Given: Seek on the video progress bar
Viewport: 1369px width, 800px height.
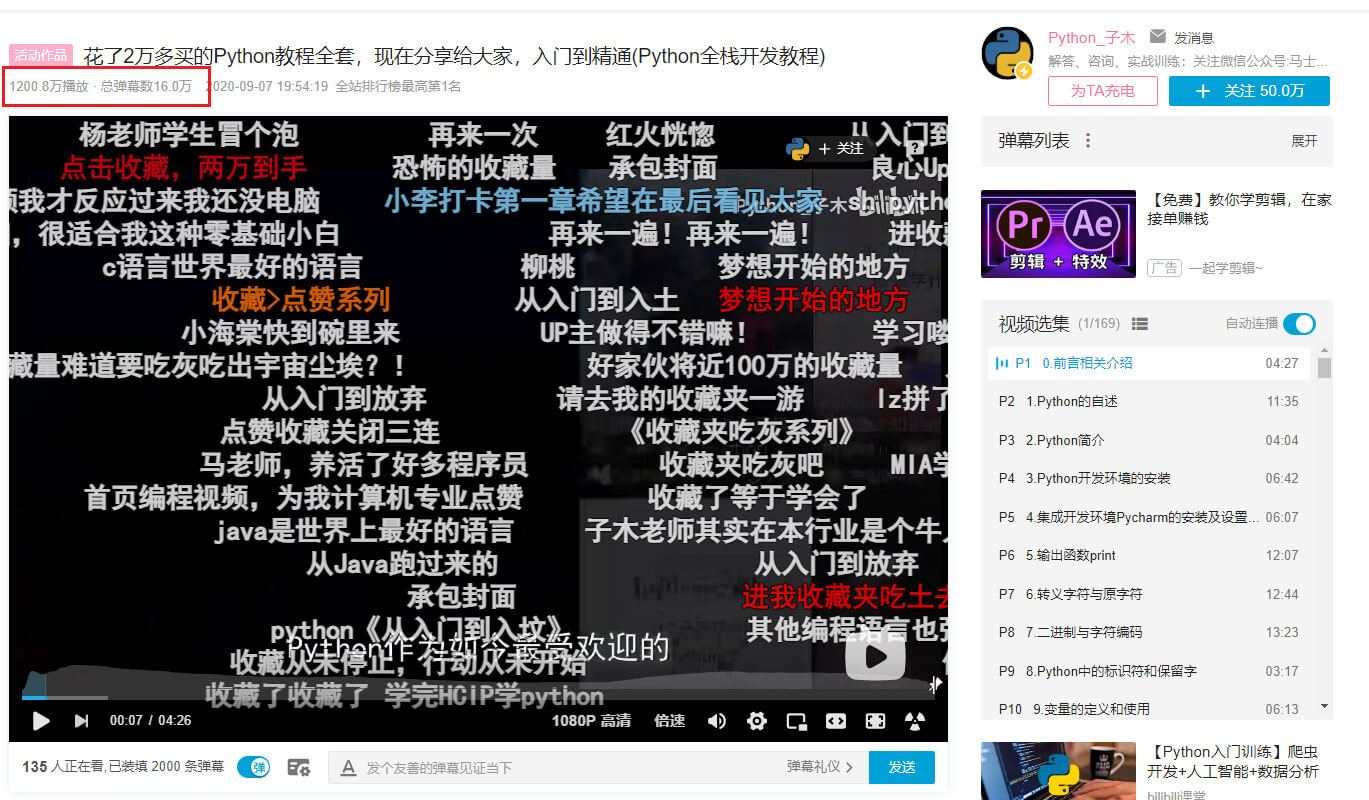Looking at the screenshot, I should (x=478, y=697).
